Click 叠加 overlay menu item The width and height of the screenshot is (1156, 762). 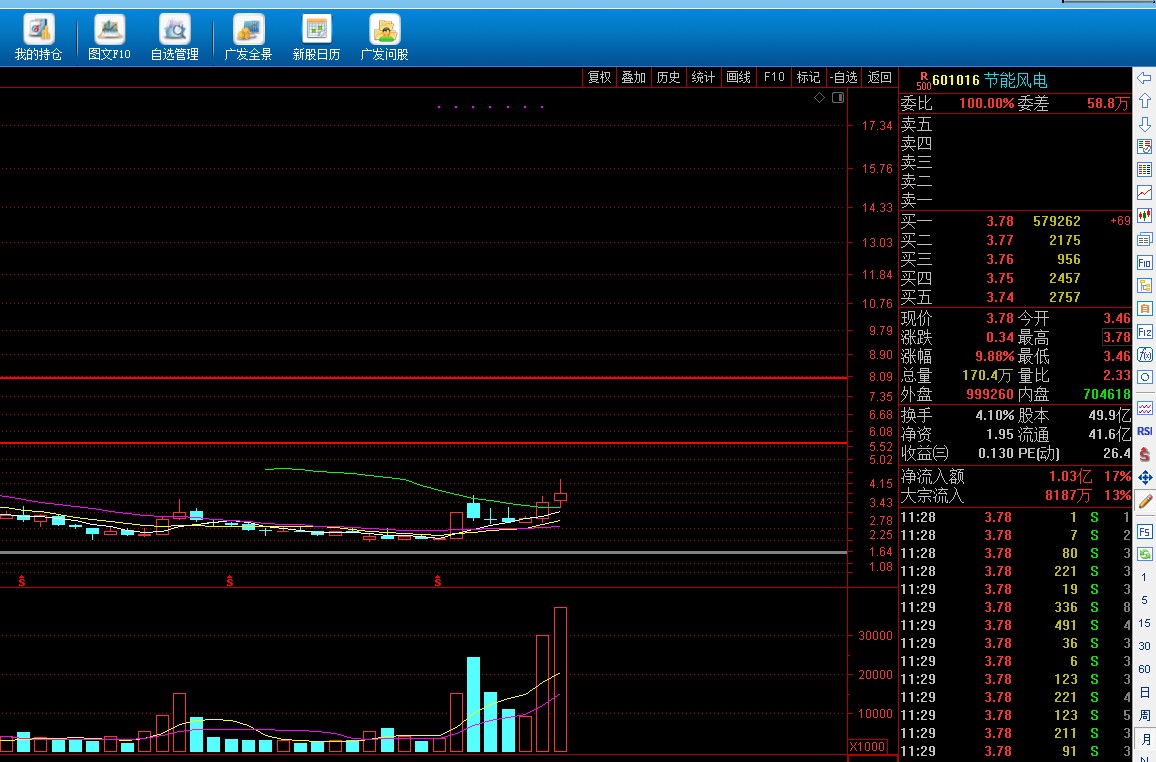point(633,77)
